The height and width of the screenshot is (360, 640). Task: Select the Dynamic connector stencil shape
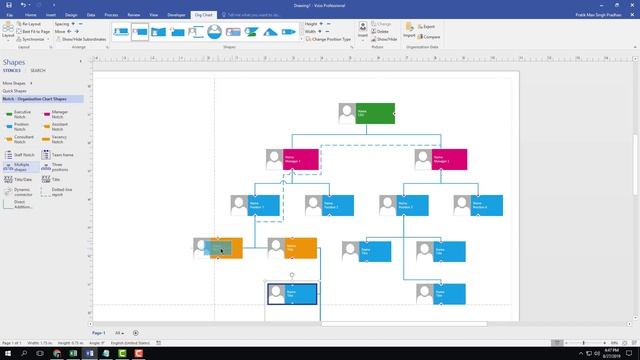click(x=19, y=192)
